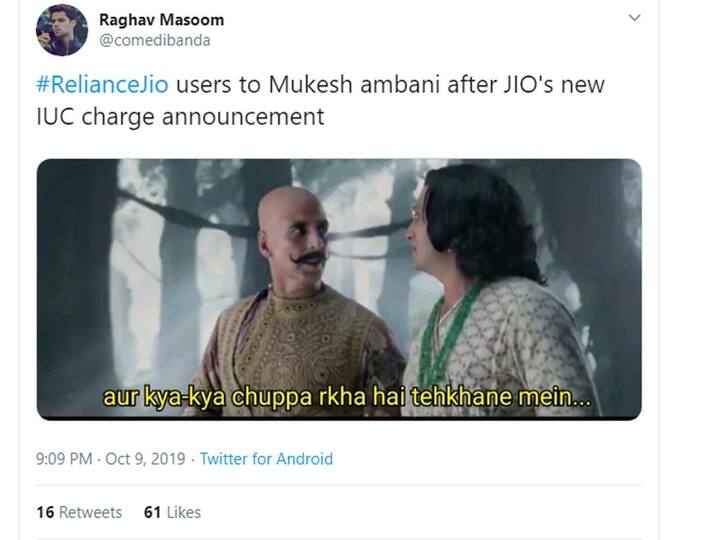Select the 'IUC charge announcement' tweet text
The image size is (720, 540).
pyautogui.click(x=180, y=117)
